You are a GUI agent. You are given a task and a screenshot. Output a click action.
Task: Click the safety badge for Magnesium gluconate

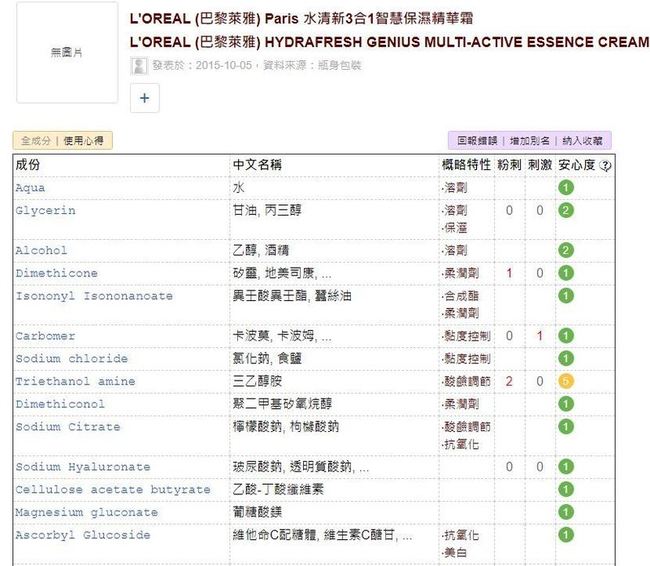566,512
